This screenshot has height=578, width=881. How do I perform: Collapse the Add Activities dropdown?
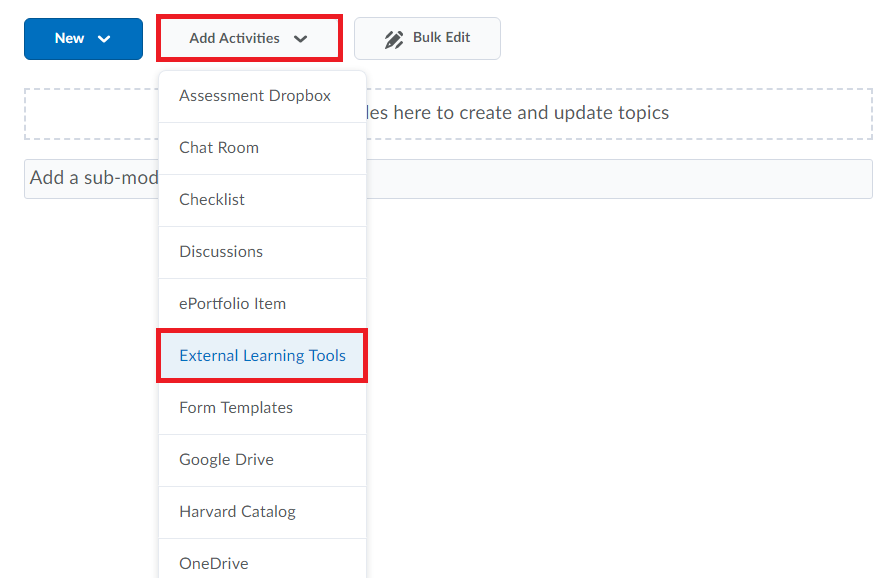tap(249, 38)
